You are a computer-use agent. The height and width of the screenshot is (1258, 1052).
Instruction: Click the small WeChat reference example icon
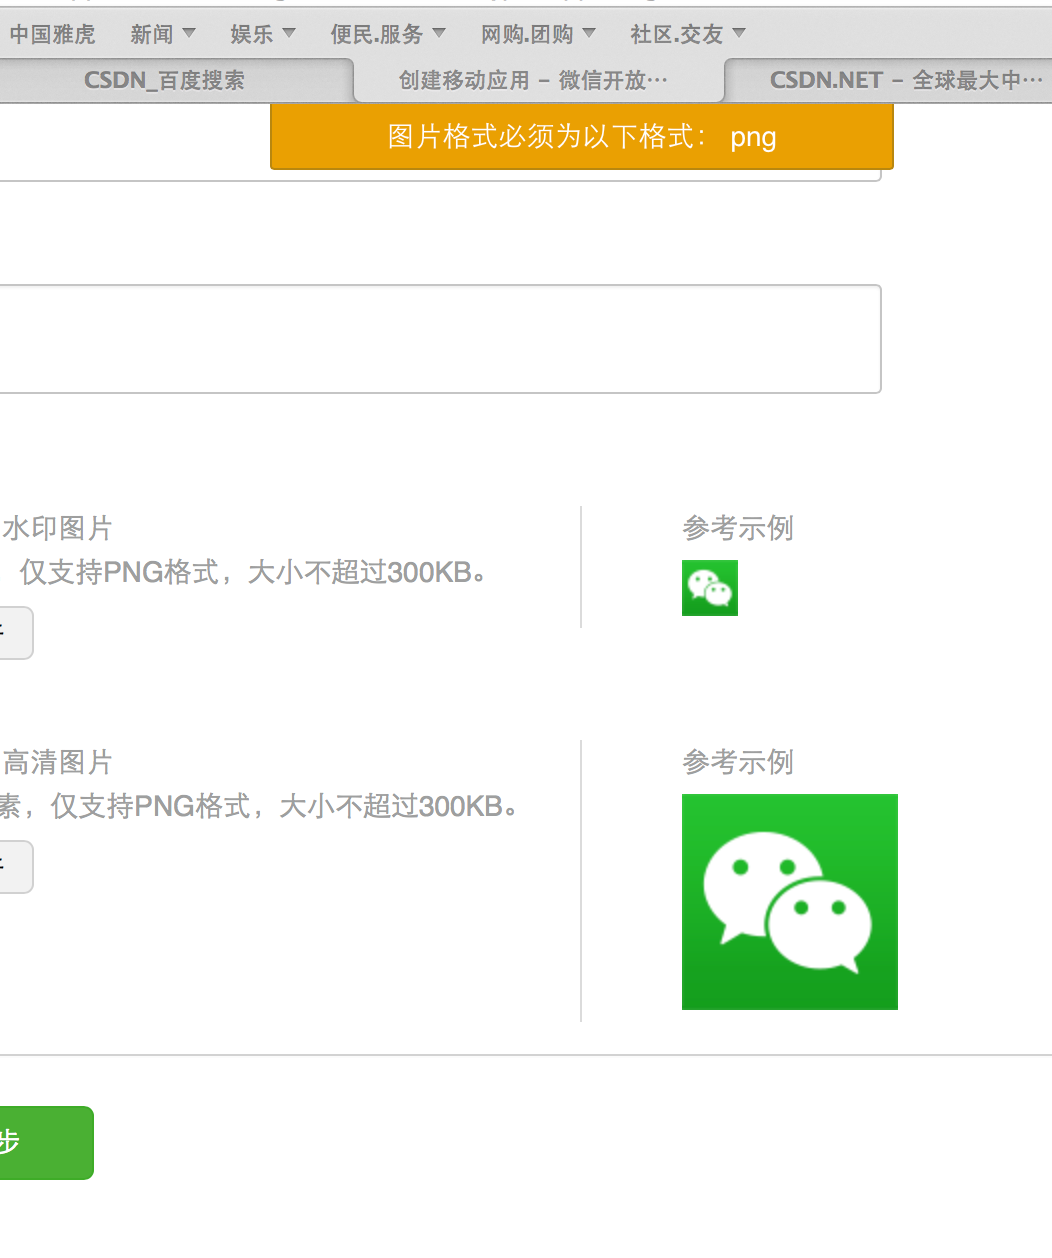click(x=710, y=588)
